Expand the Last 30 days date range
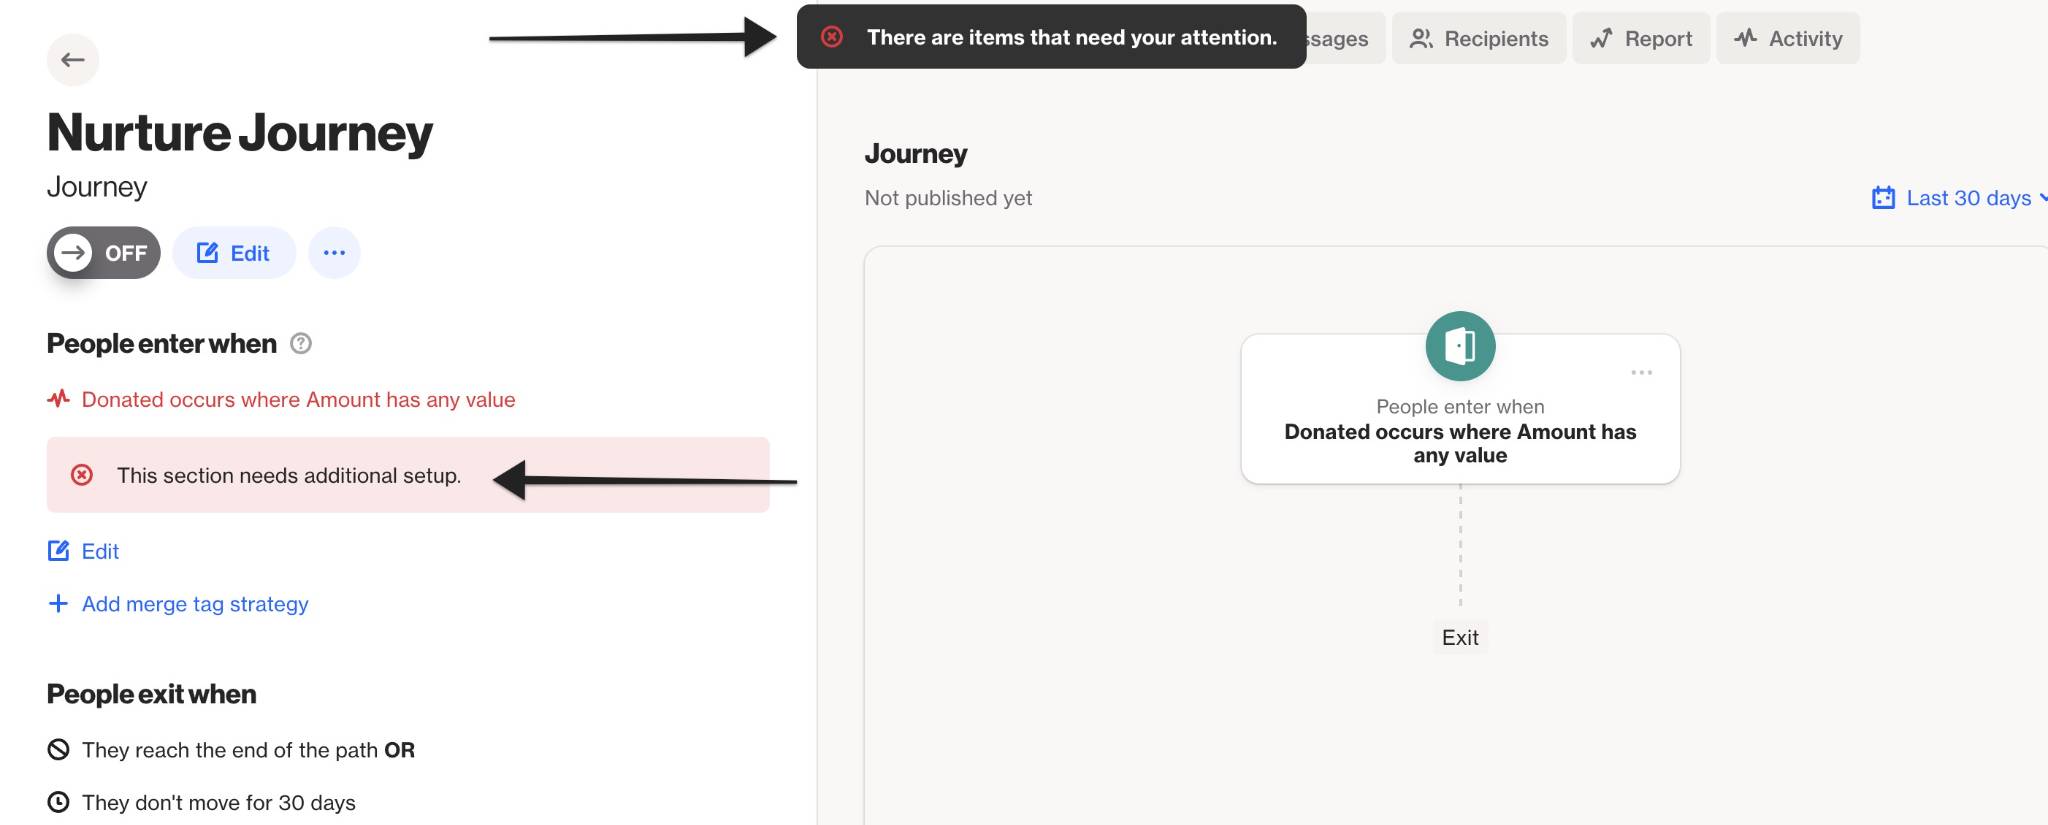 pyautogui.click(x=1959, y=198)
